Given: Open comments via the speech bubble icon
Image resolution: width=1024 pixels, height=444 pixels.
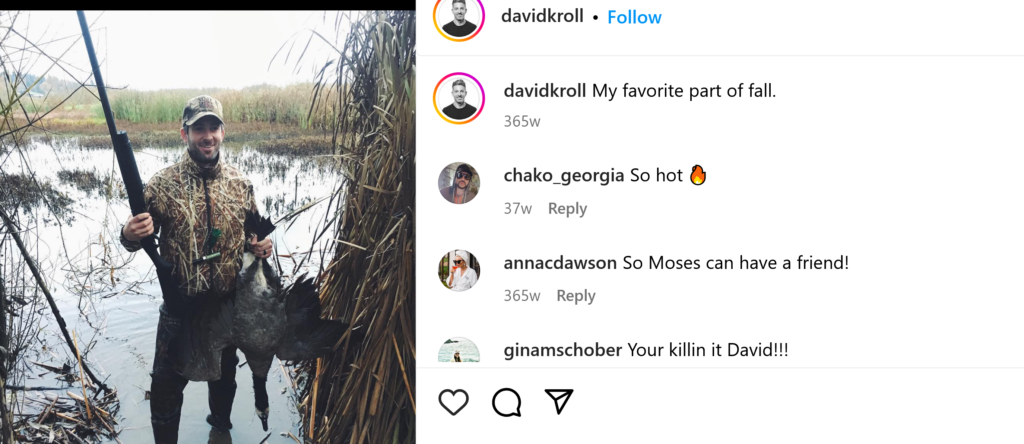Looking at the screenshot, I should 507,402.
